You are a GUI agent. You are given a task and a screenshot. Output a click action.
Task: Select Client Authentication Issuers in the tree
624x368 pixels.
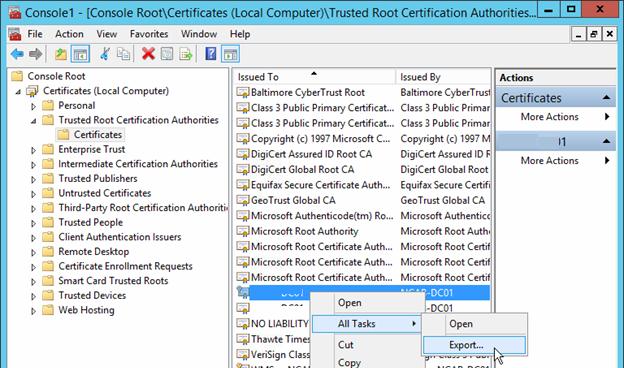pos(119,237)
